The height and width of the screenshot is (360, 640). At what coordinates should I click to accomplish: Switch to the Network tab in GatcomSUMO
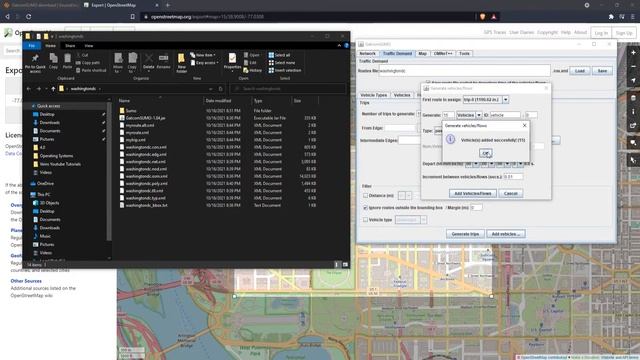tap(367, 53)
